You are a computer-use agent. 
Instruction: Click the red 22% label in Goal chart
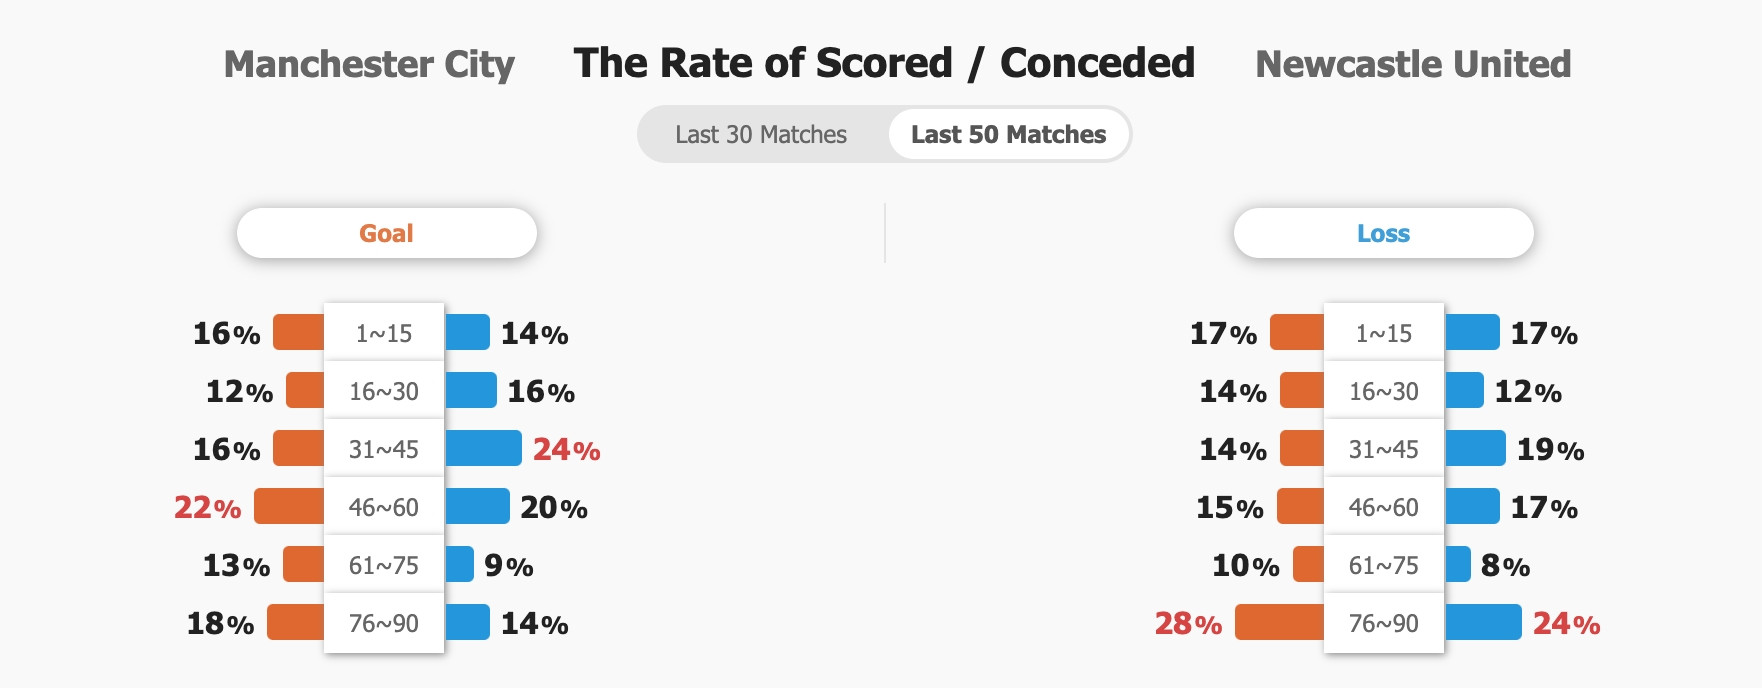click(208, 508)
